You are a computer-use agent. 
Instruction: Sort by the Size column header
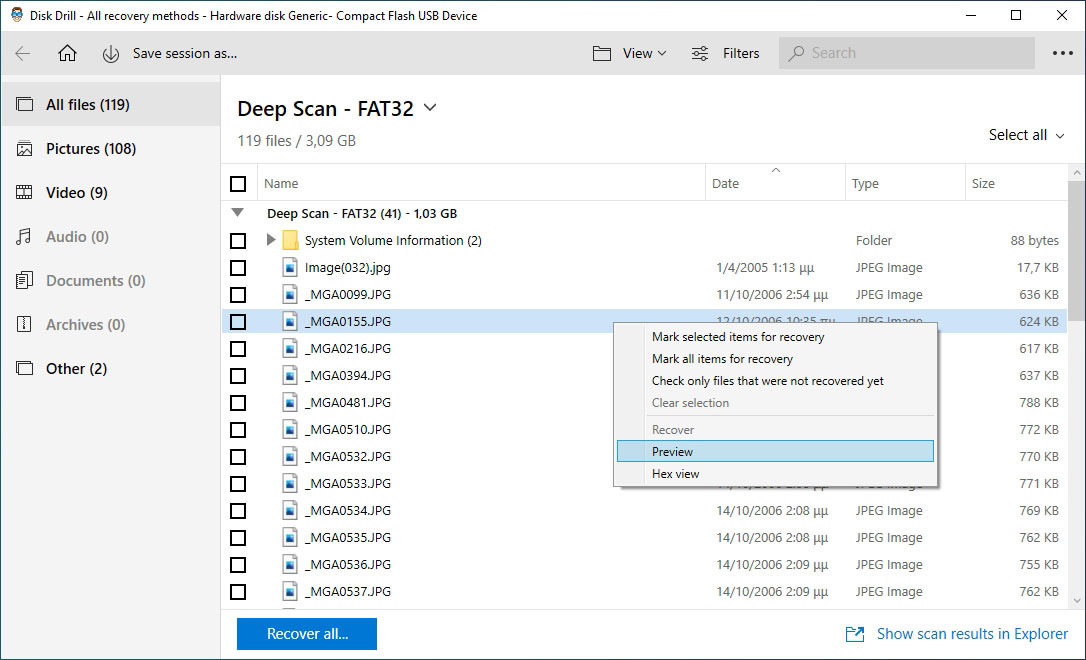point(1015,184)
